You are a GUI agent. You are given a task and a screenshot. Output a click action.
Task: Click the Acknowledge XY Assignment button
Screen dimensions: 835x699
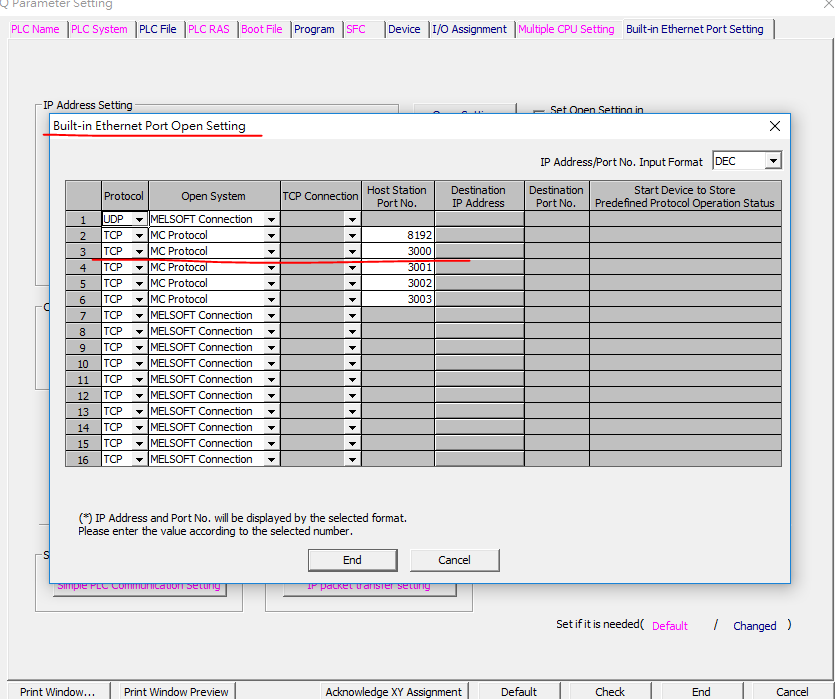[x=393, y=691]
